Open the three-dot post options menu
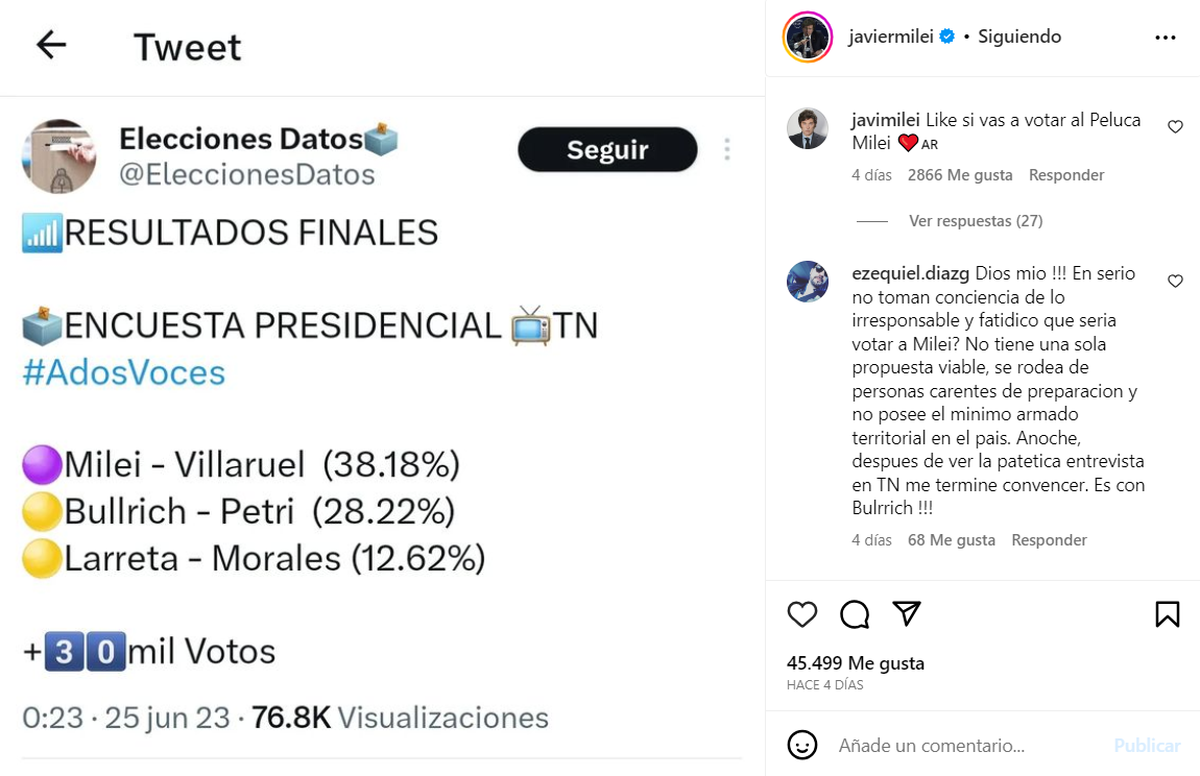This screenshot has width=1200, height=776. point(1165,37)
